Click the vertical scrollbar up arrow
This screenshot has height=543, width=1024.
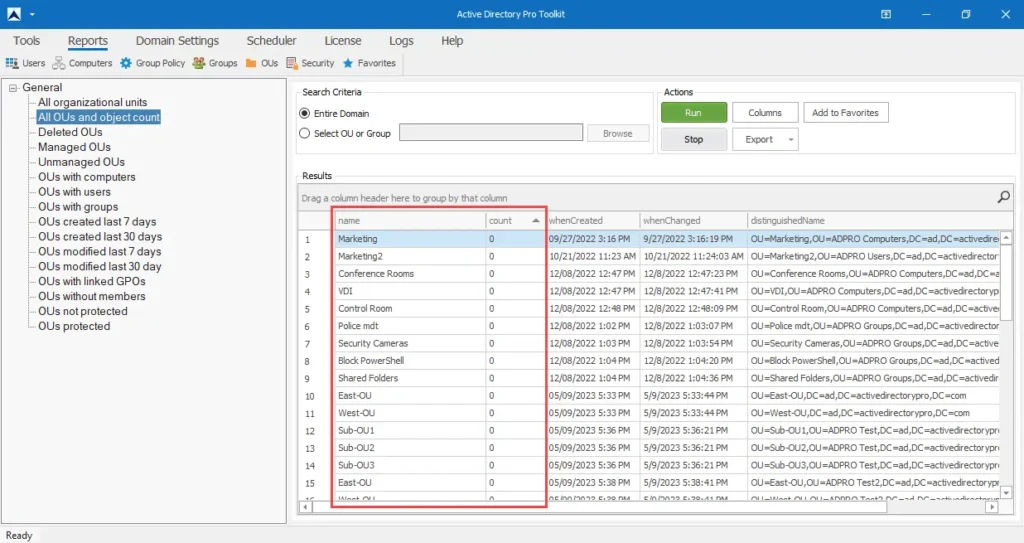click(1006, 238)
